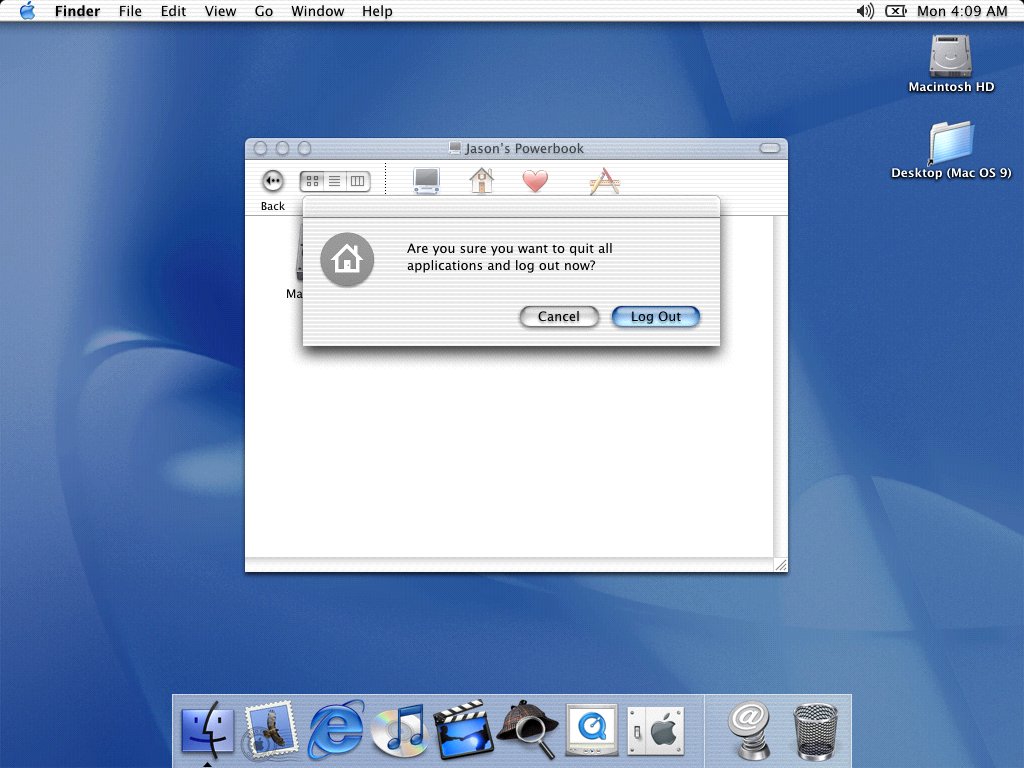Click the @ spring icon in the Dock
Viewport: 1024px width, 768px height.
click(750, 730)
